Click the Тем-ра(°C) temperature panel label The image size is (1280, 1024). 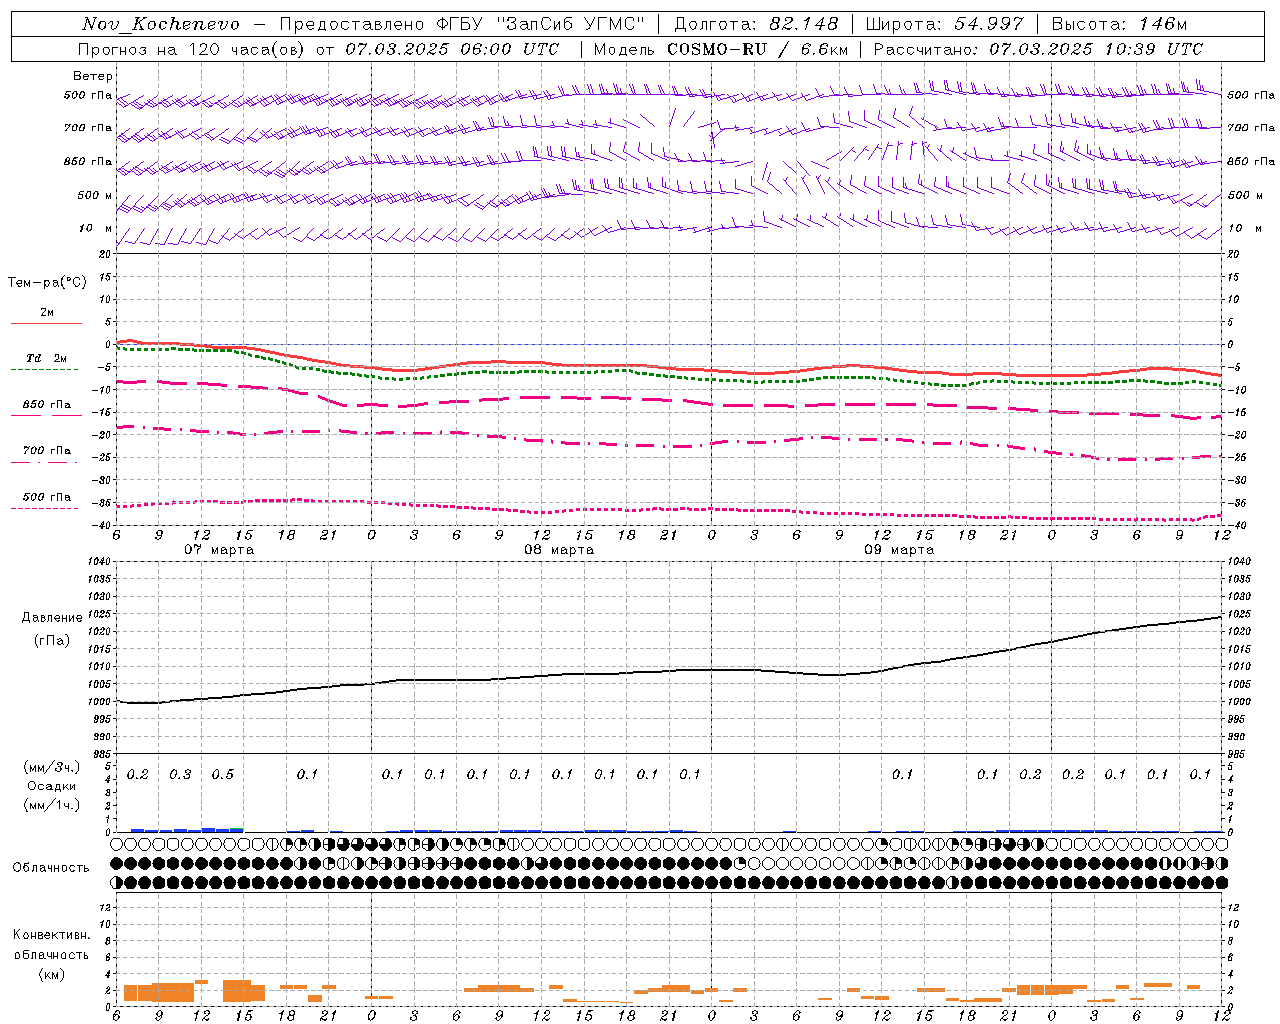click(x=47, y=283)
